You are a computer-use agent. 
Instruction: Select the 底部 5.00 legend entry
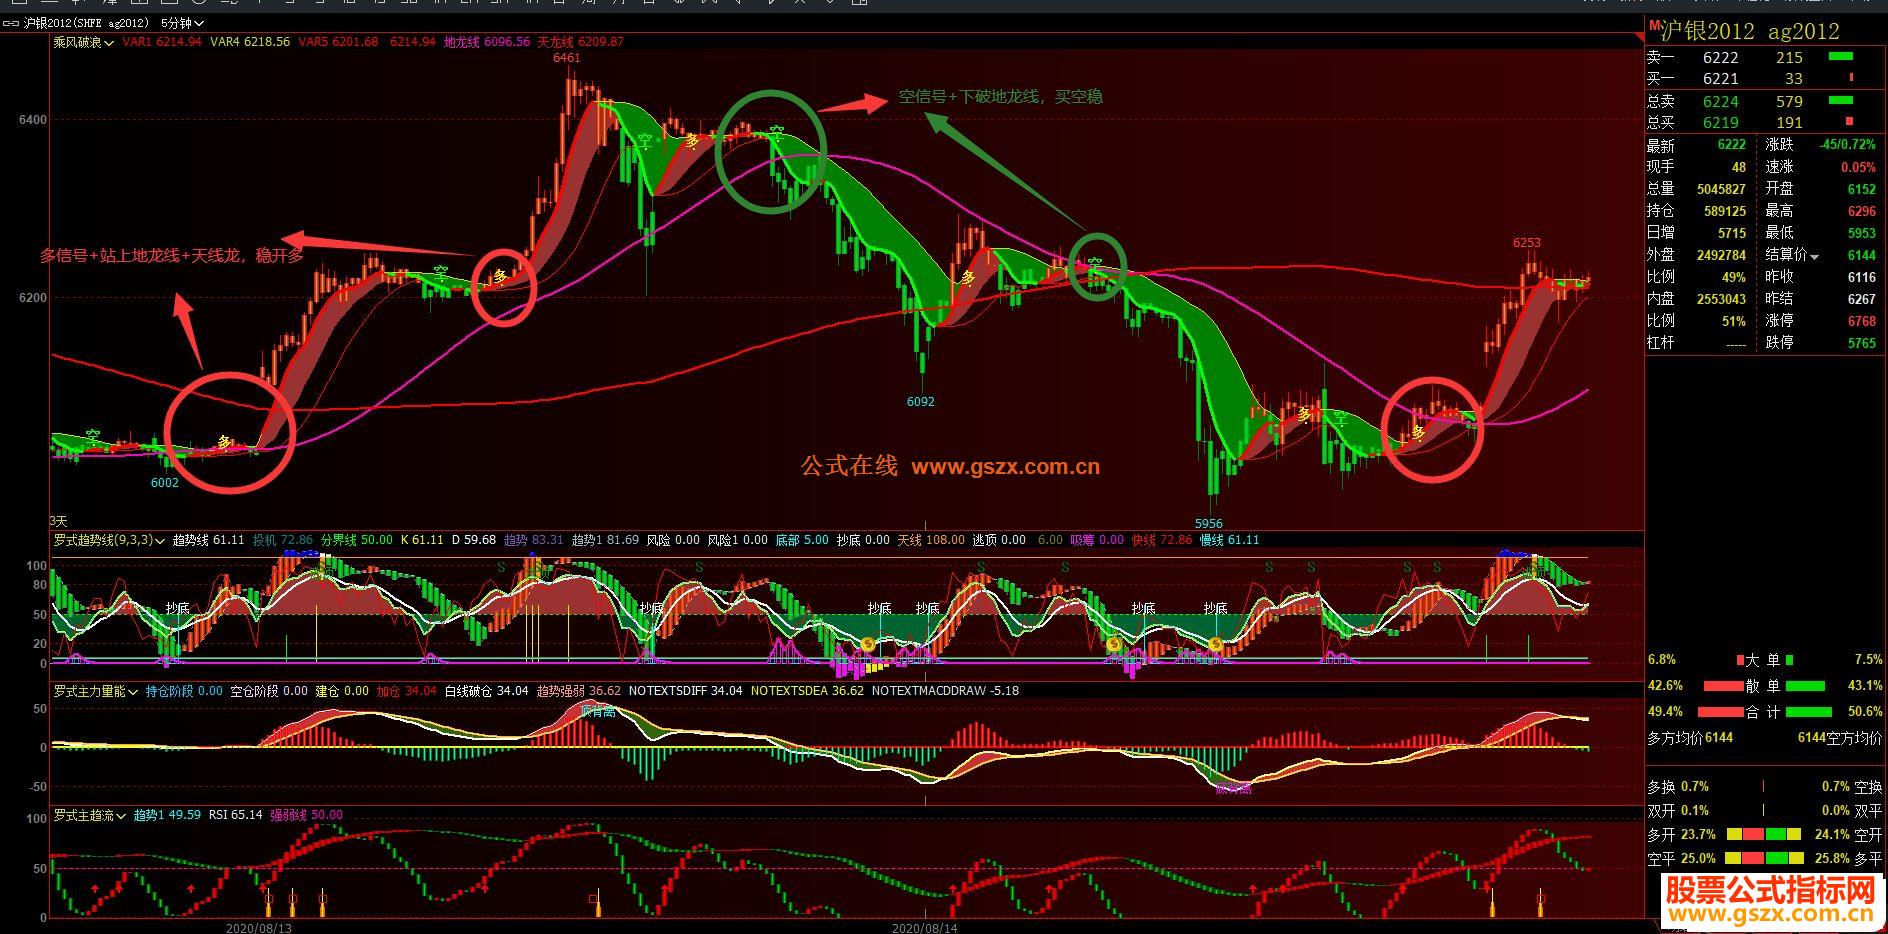pyautogui.click(x=802, y=540)
